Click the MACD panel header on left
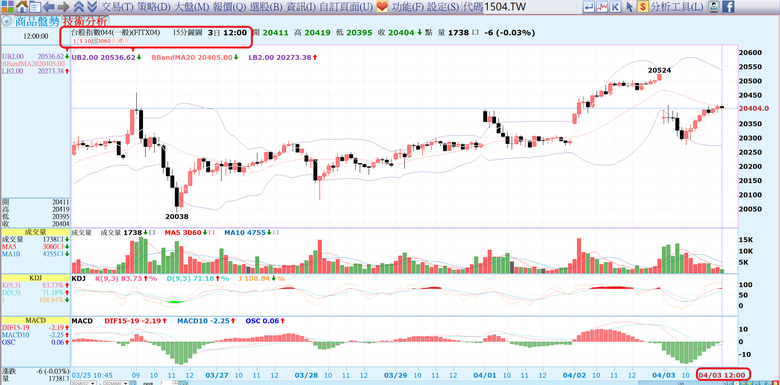This screenshot has width=780, height=385. coord(35,321)
